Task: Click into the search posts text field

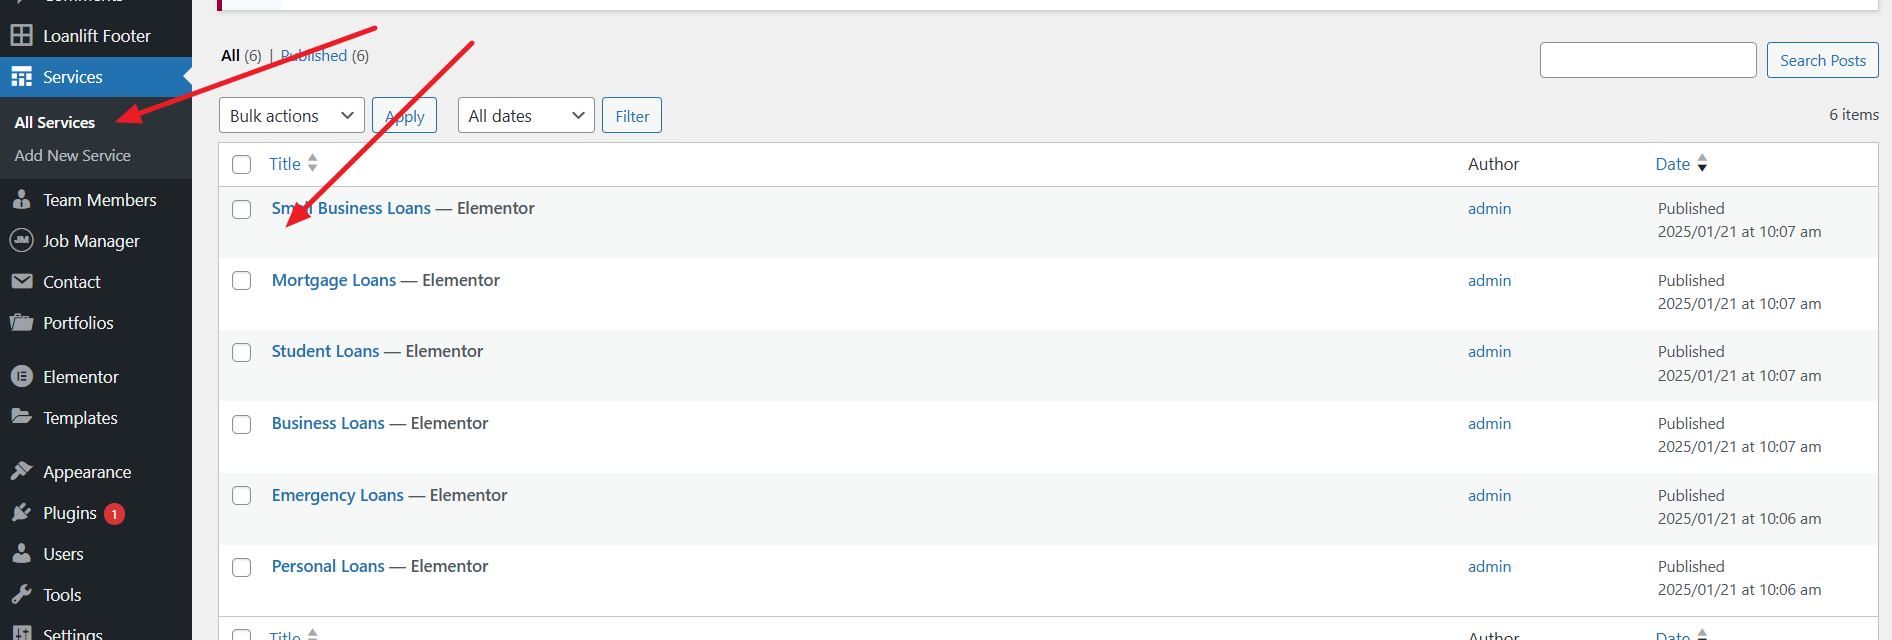Action: click(x=1648, y=60)
